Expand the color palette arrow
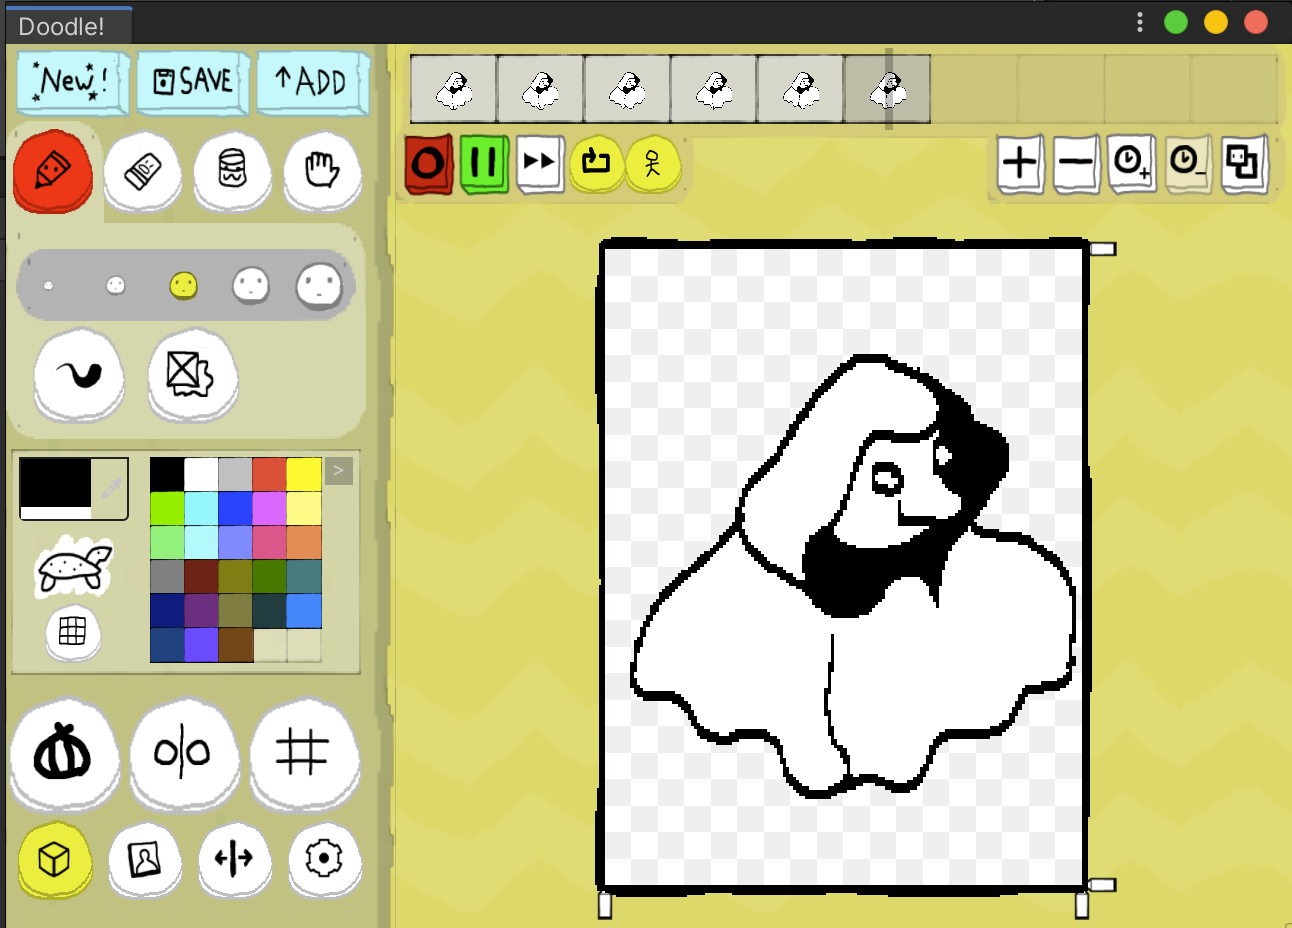Viewport: 1292px width, 928px height. coord(339,471)
